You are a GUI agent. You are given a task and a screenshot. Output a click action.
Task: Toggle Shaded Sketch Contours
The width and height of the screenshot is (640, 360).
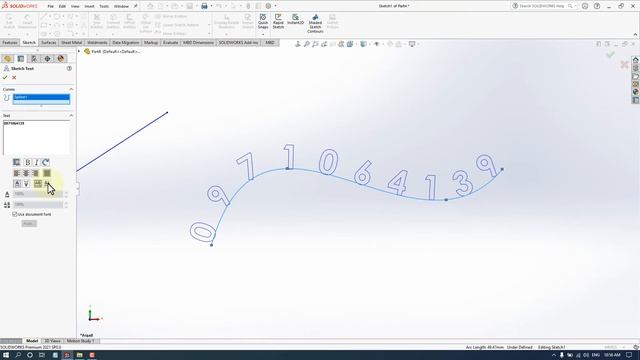coord(315,24)
